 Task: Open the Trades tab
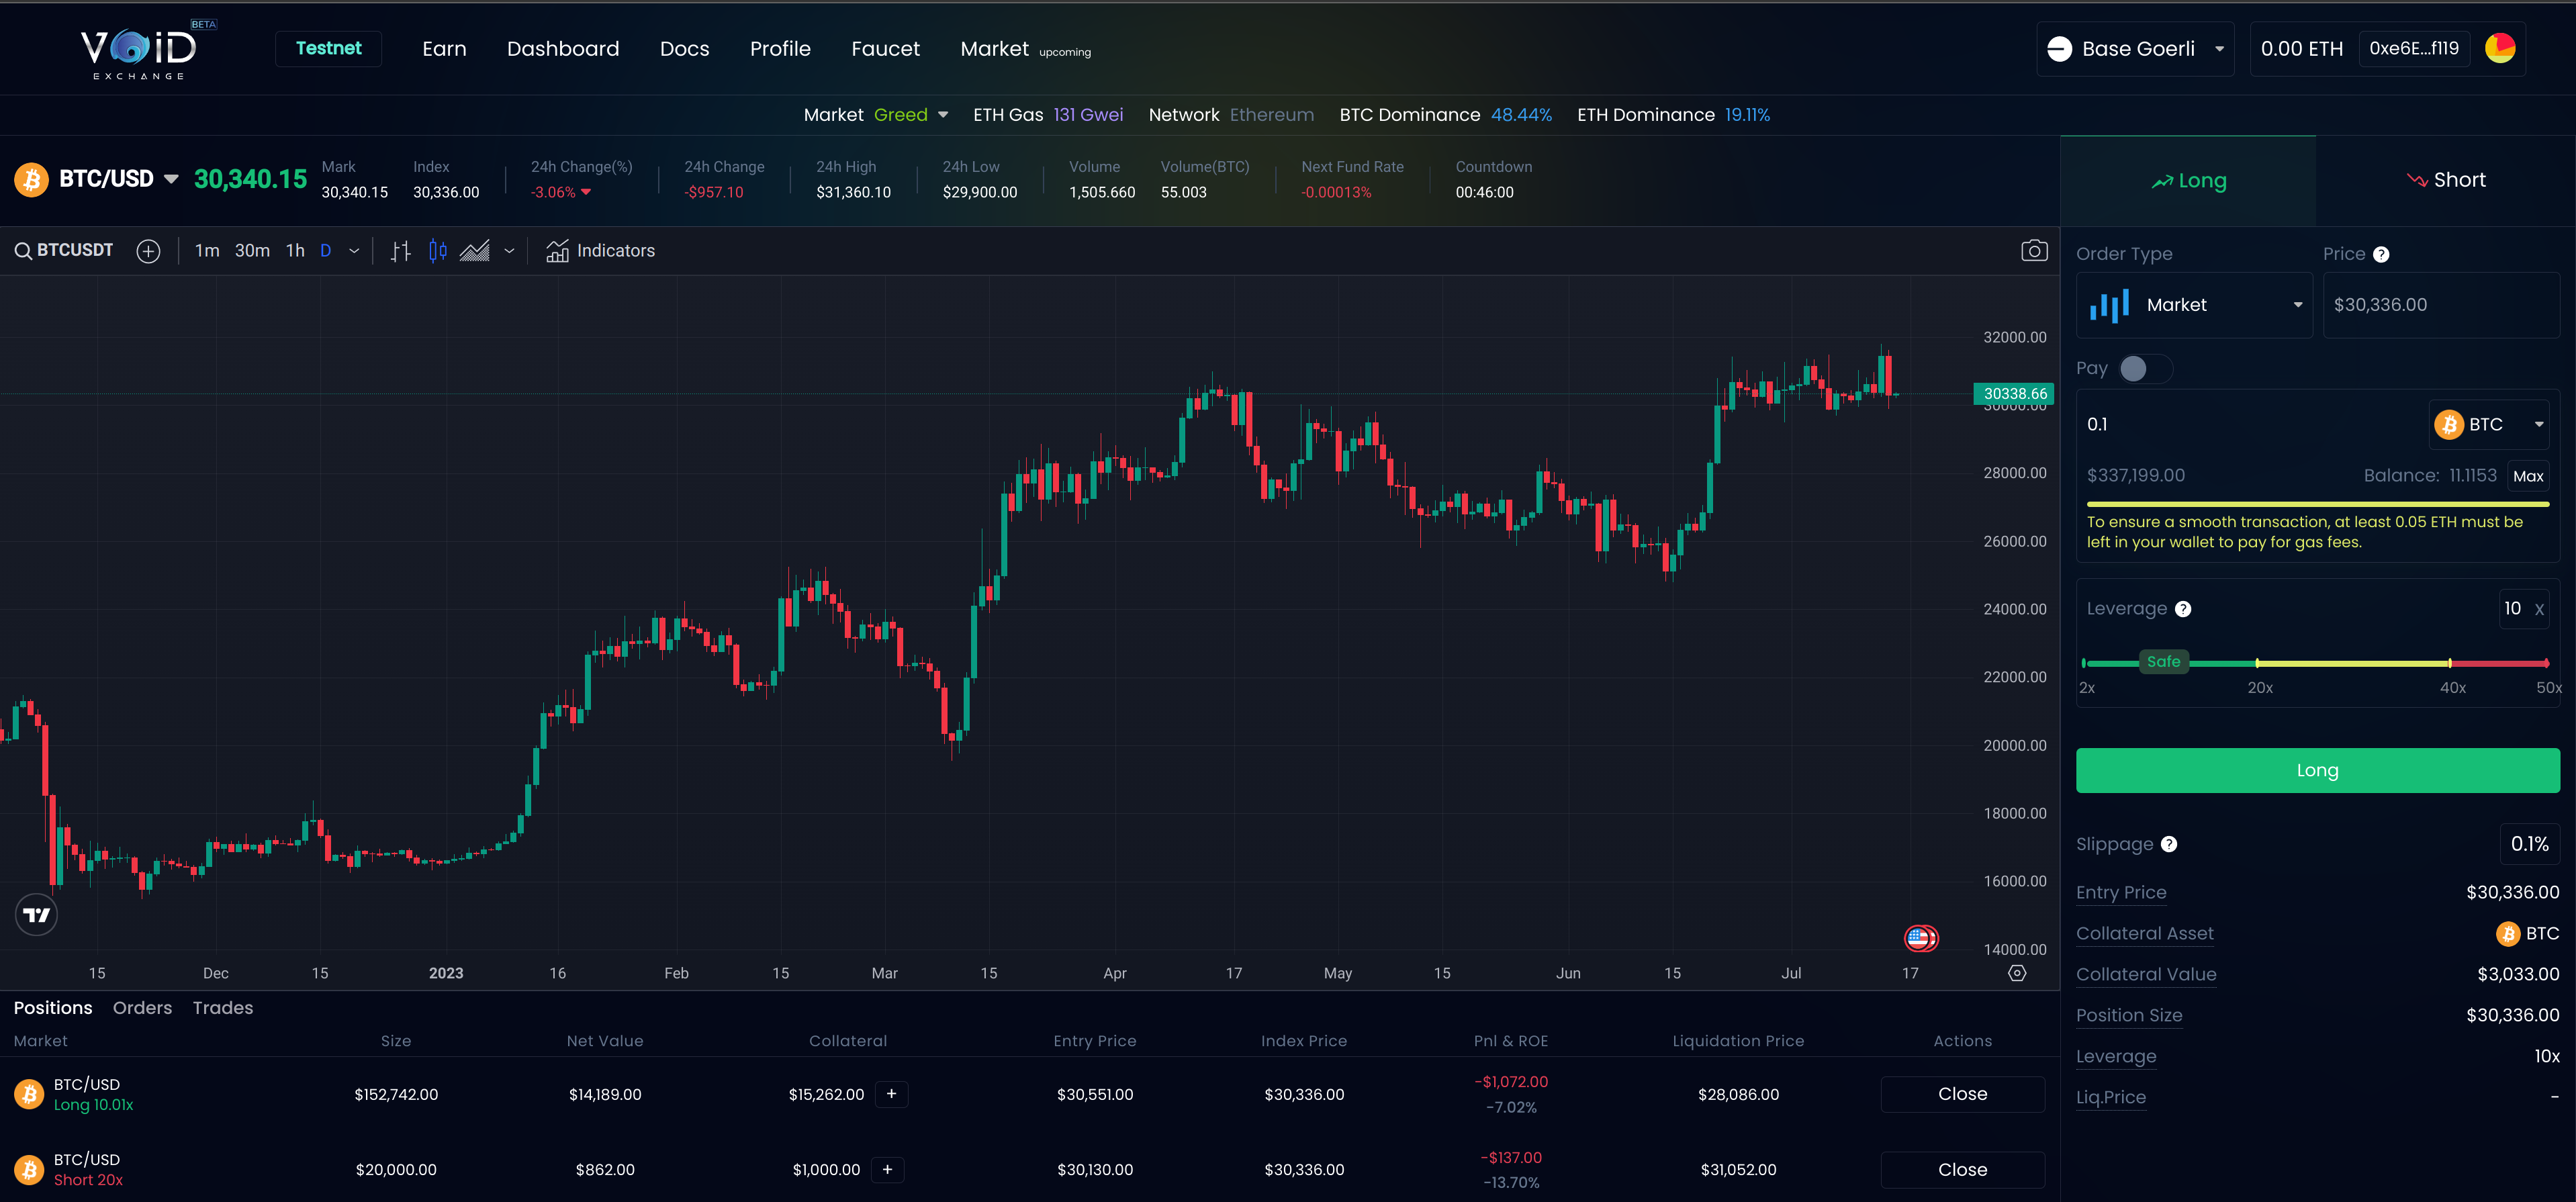pos(223,1008)
